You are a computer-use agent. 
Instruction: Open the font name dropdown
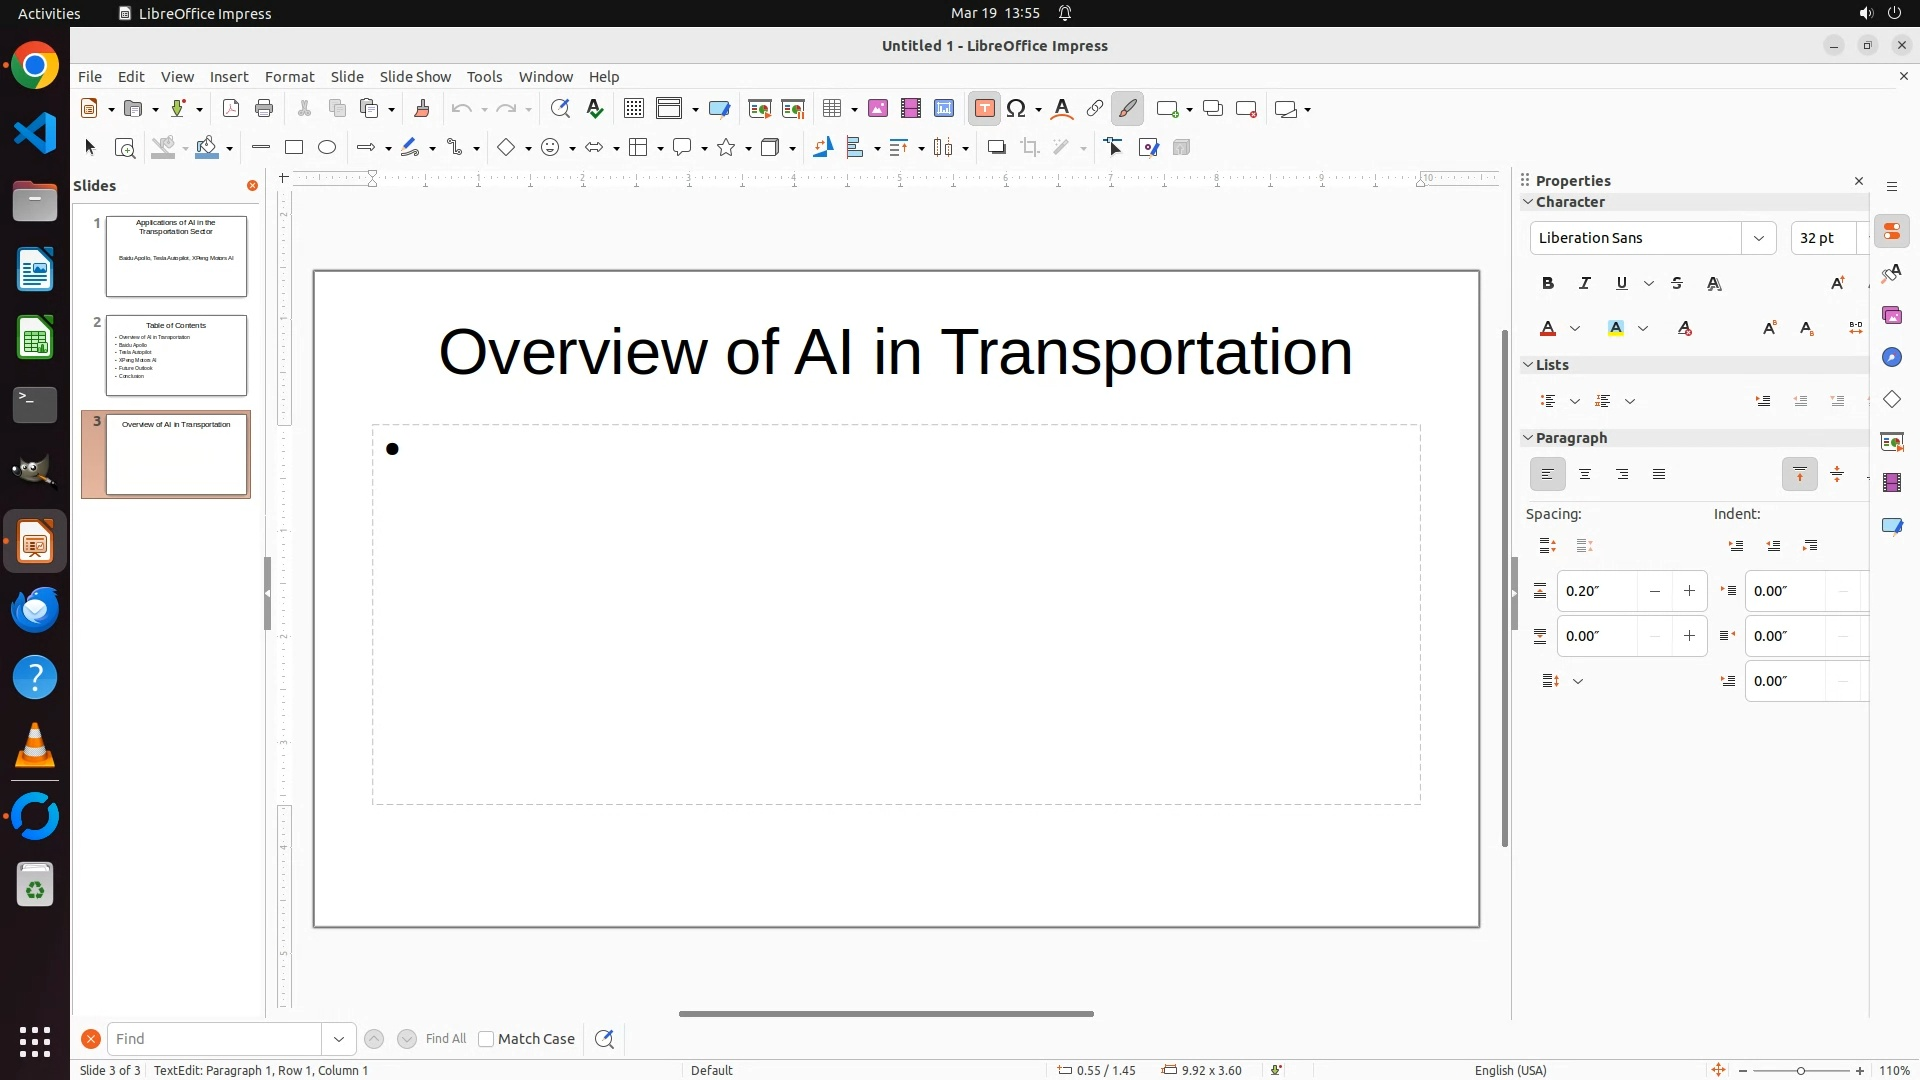(1758, 238)
